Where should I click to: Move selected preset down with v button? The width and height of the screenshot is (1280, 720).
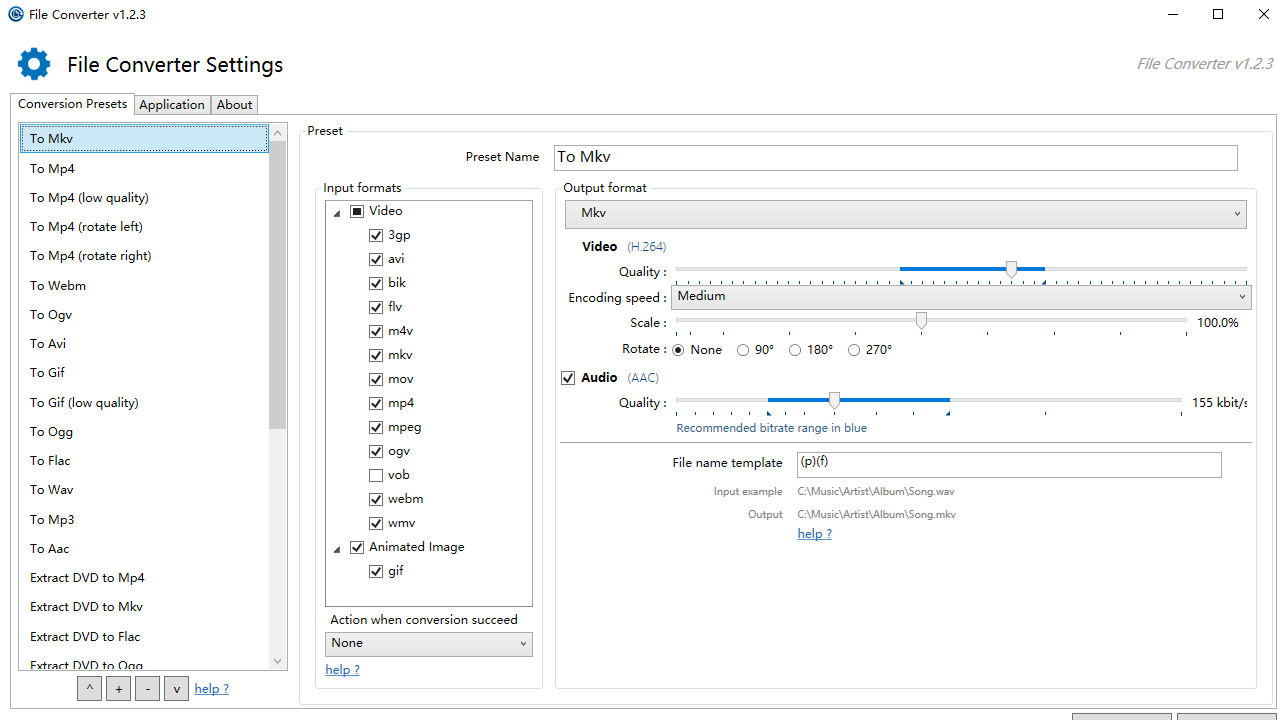coord(176,688)
